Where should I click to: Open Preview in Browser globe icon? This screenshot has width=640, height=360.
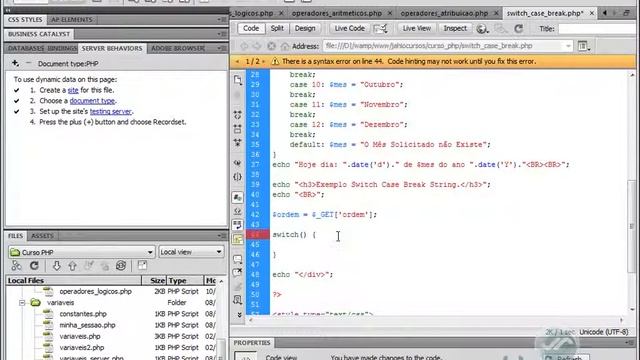click(482, 29)
